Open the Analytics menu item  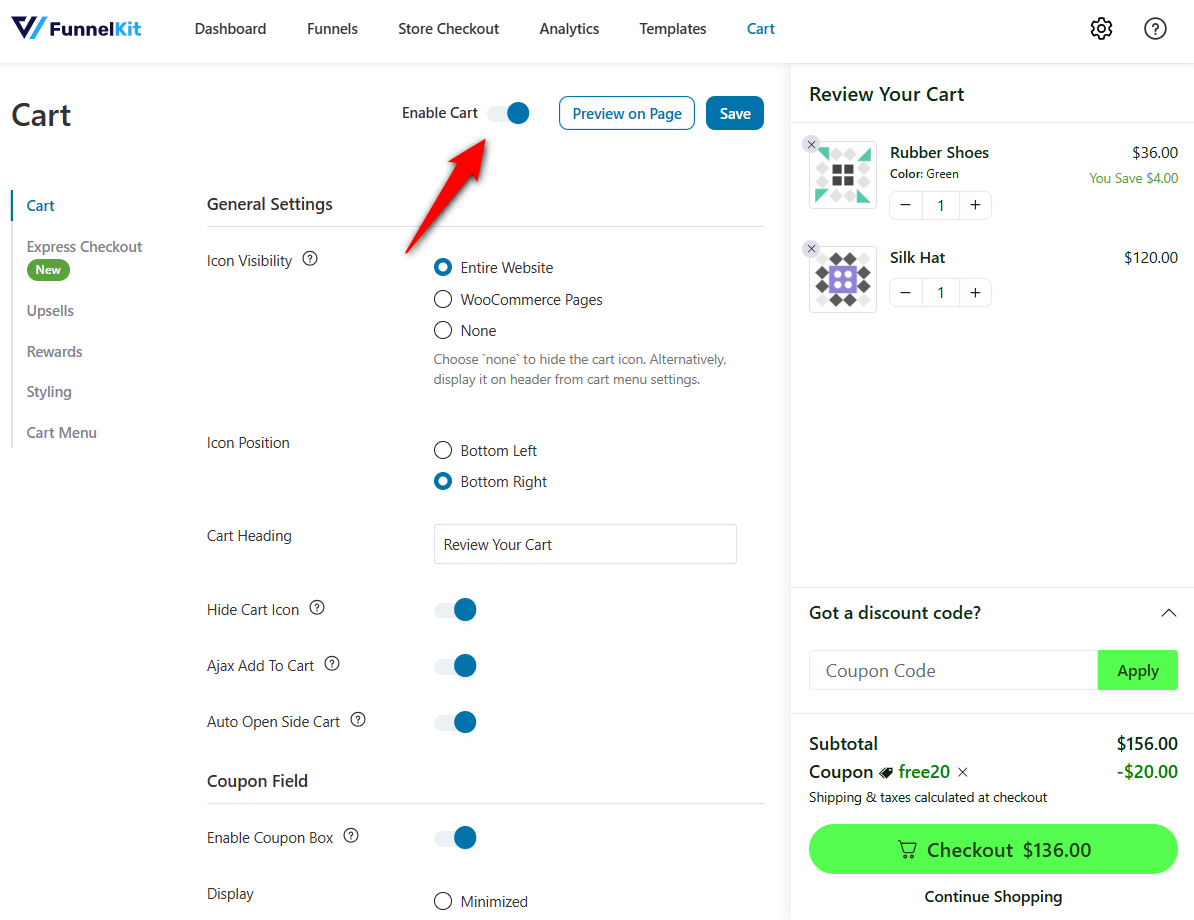pyautogui.click(x=569, y=29)
